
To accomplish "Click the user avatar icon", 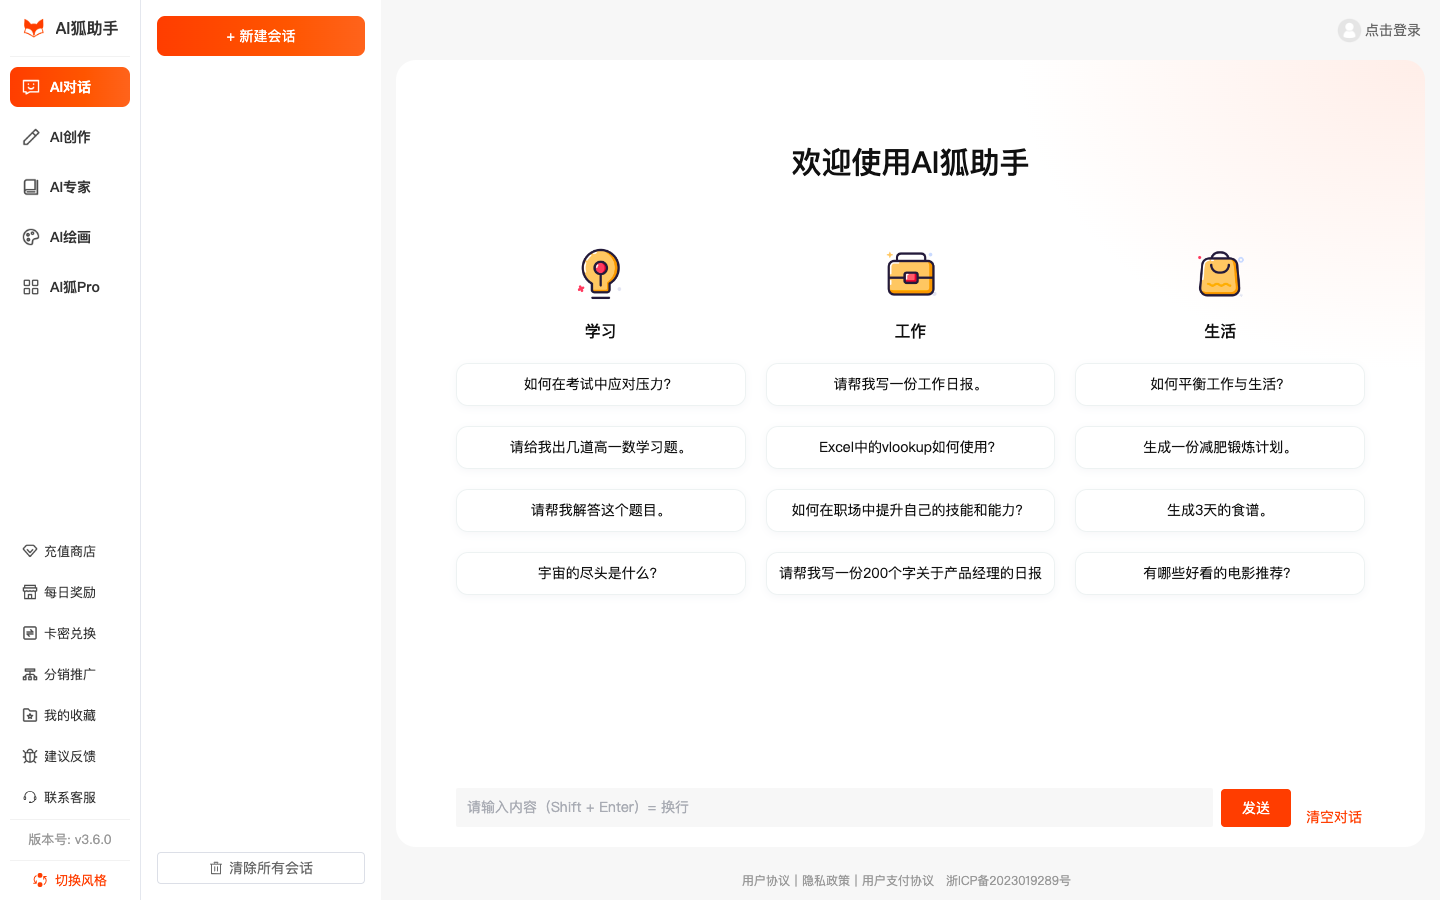I will 1349,30.
